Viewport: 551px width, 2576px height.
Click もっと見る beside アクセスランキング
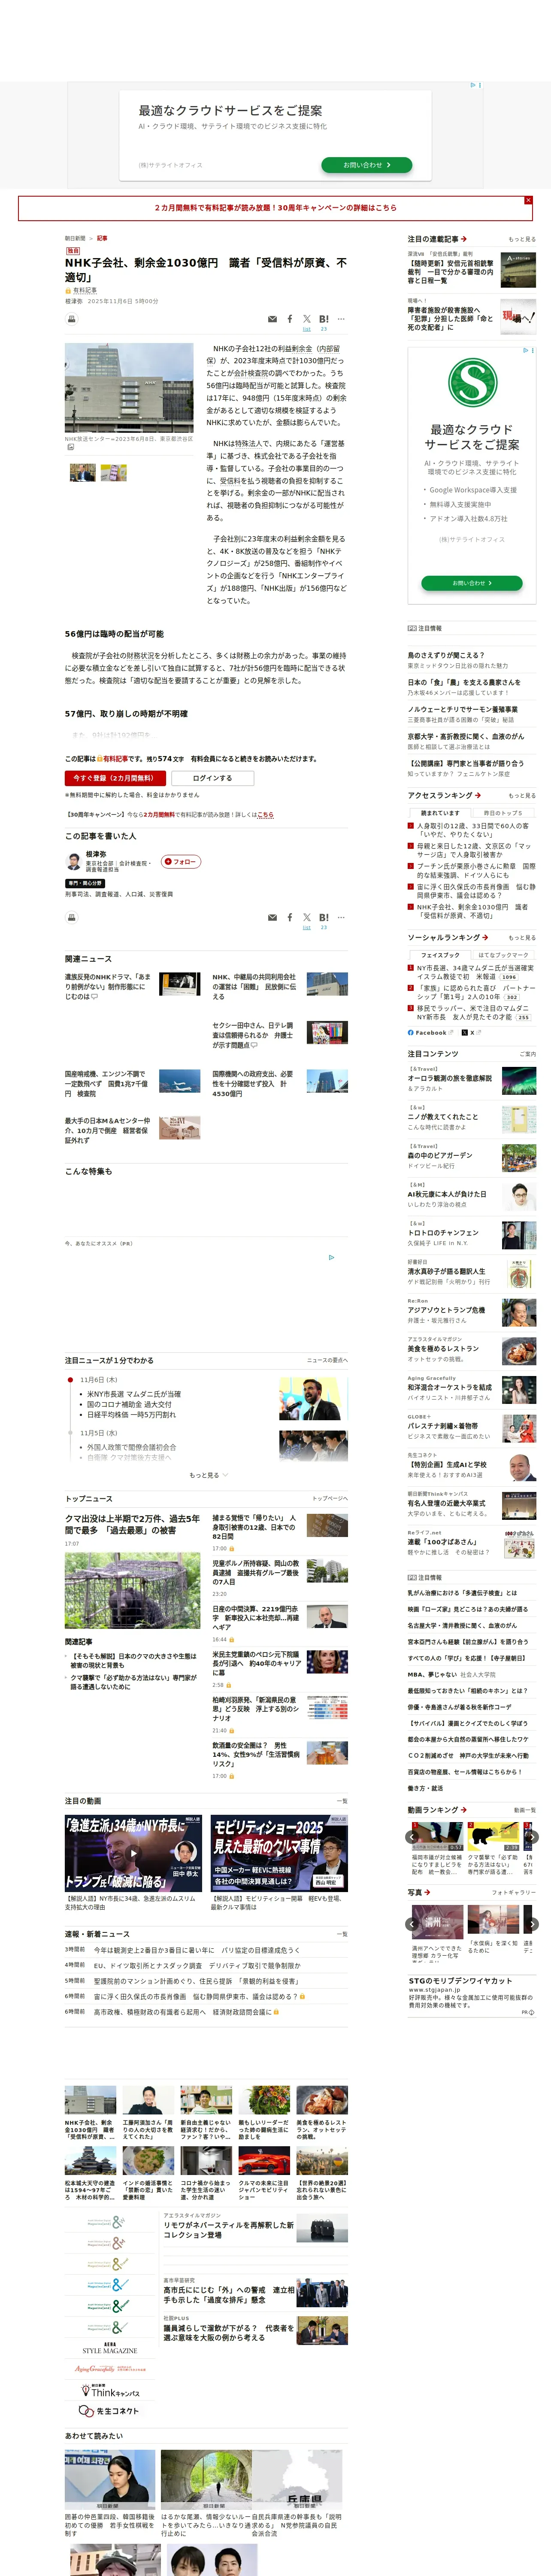522,796
